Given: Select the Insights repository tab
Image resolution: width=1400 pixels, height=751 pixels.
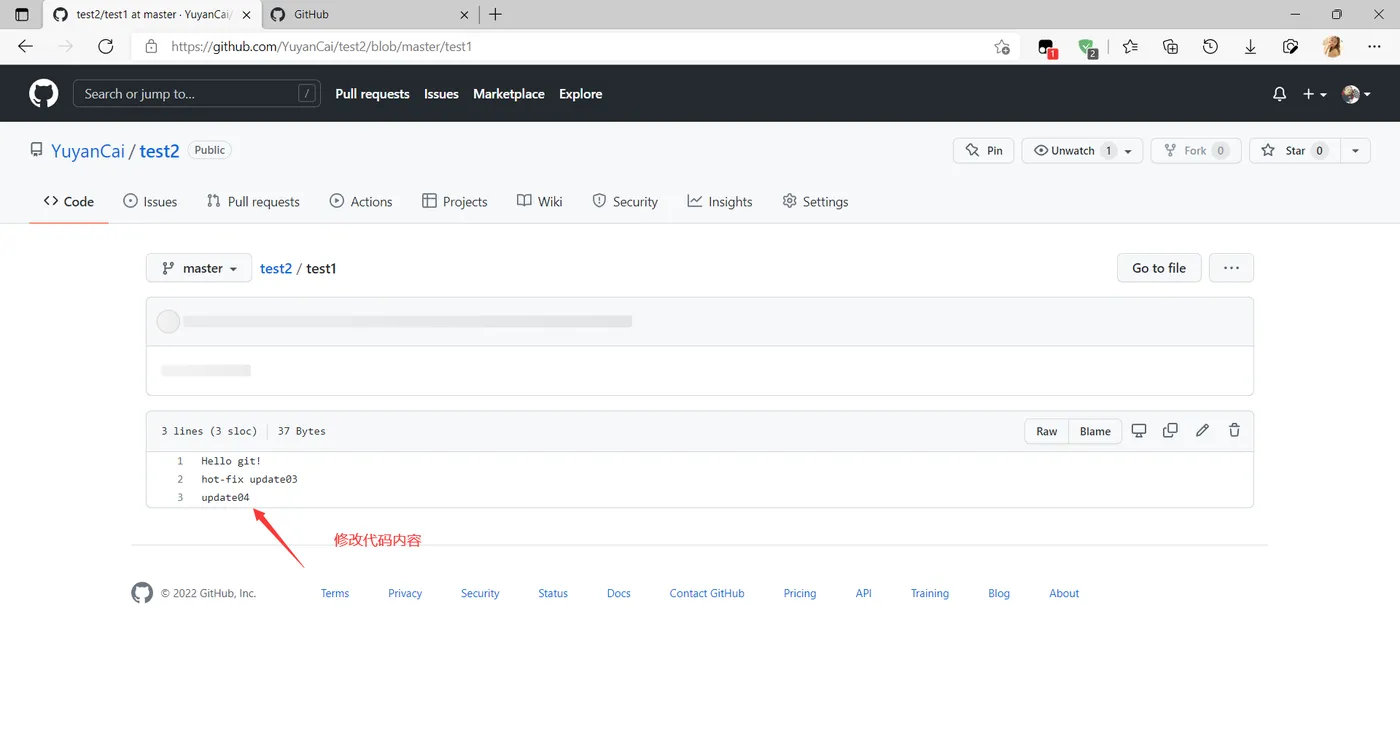Looking at the screenshot, I should pyautogui.click(x=720, y=201).
